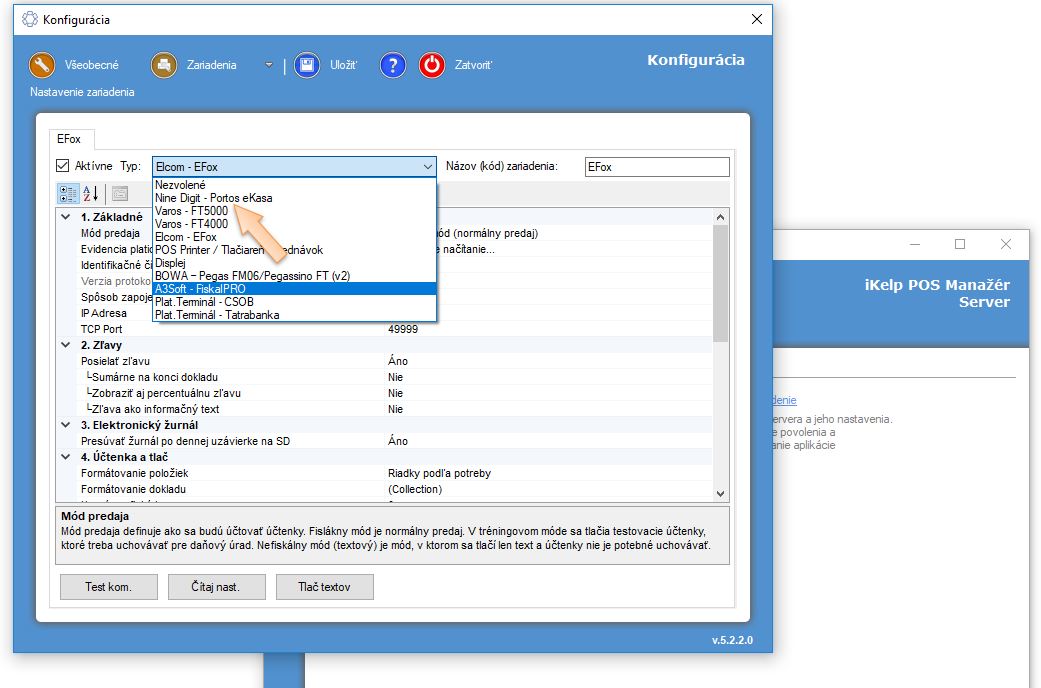The width and height of the screenshot is (1041, 688).
Task: Click the Názov (kód) zariadenia text field
Action: click(x=657, y=167)
